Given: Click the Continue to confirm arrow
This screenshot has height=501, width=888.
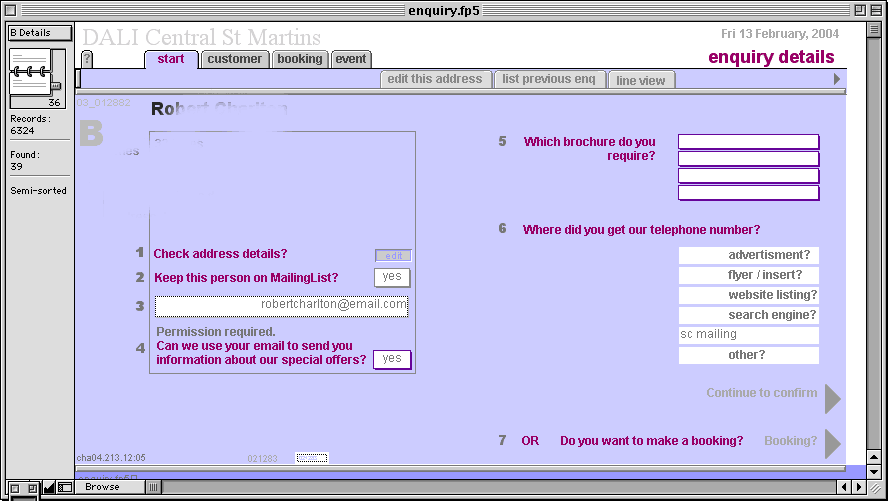Looking at the screenshot, I should pyautogui.click(x=832, y=396).
